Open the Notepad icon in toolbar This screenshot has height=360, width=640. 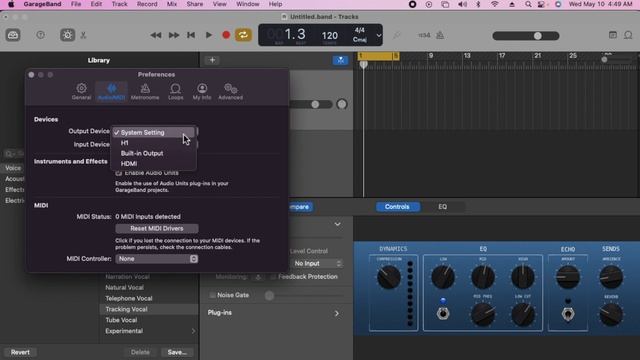(613, 35)
